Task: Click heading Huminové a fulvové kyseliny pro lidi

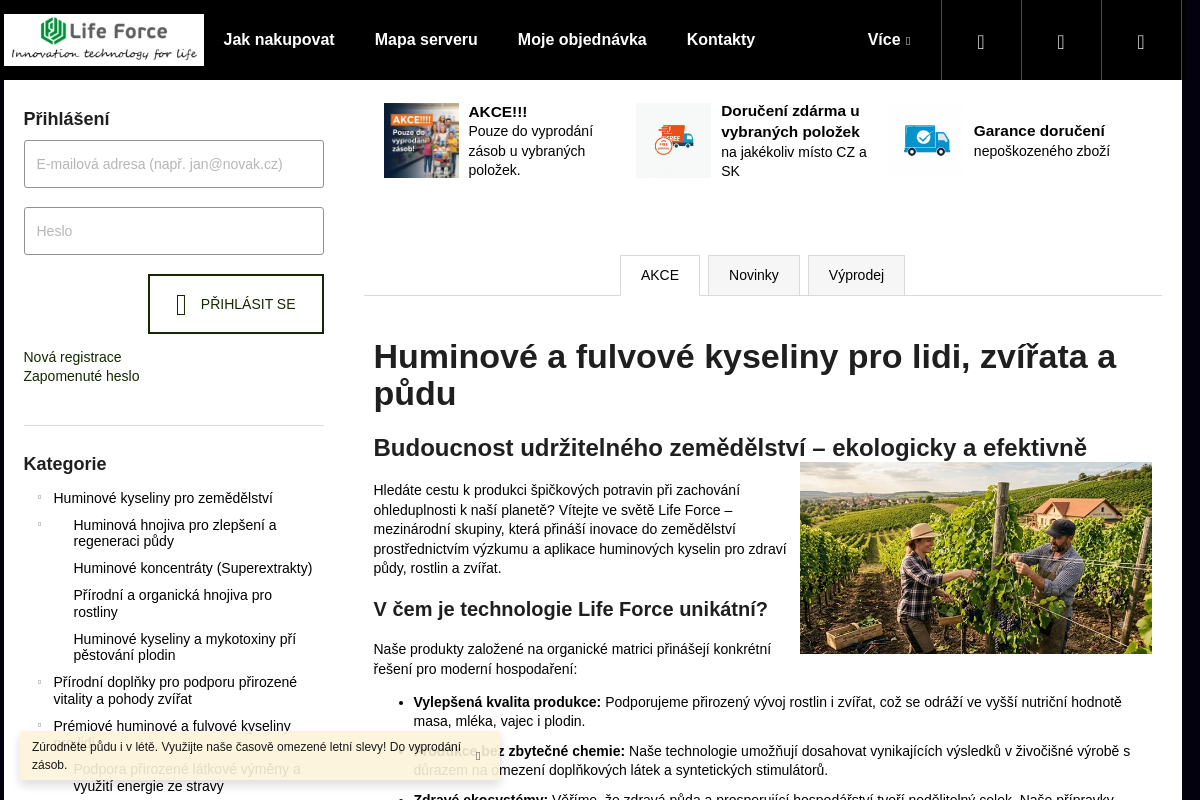Action: pos(745,374)
